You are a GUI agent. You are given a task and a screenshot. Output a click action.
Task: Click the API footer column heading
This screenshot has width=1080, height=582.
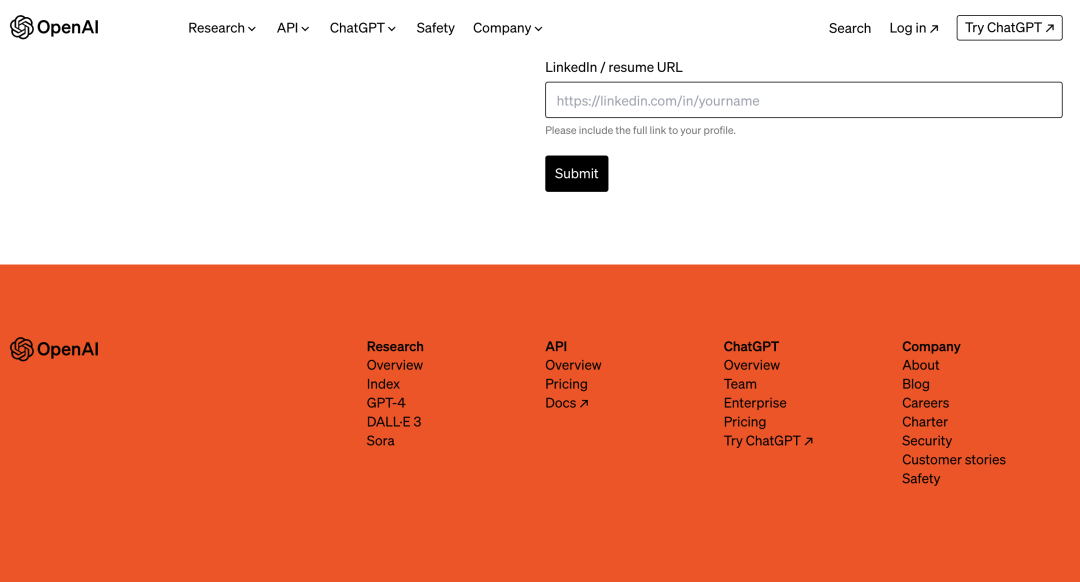coord(556,346)
